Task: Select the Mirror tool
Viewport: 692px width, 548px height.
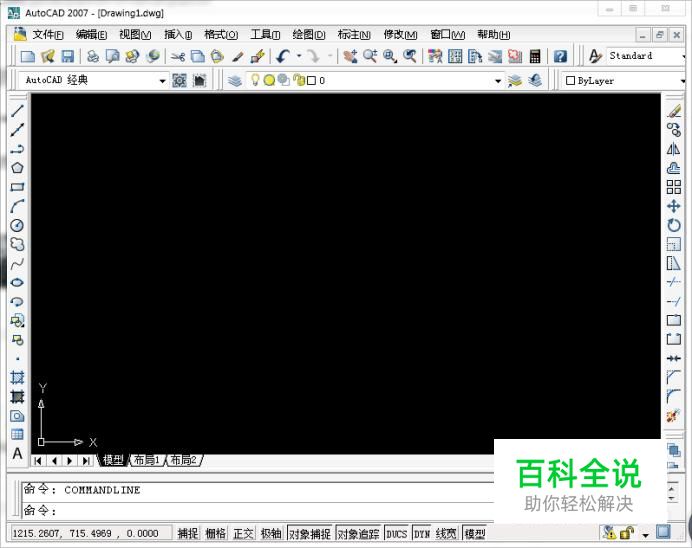Action: click(x=674, y=149)
